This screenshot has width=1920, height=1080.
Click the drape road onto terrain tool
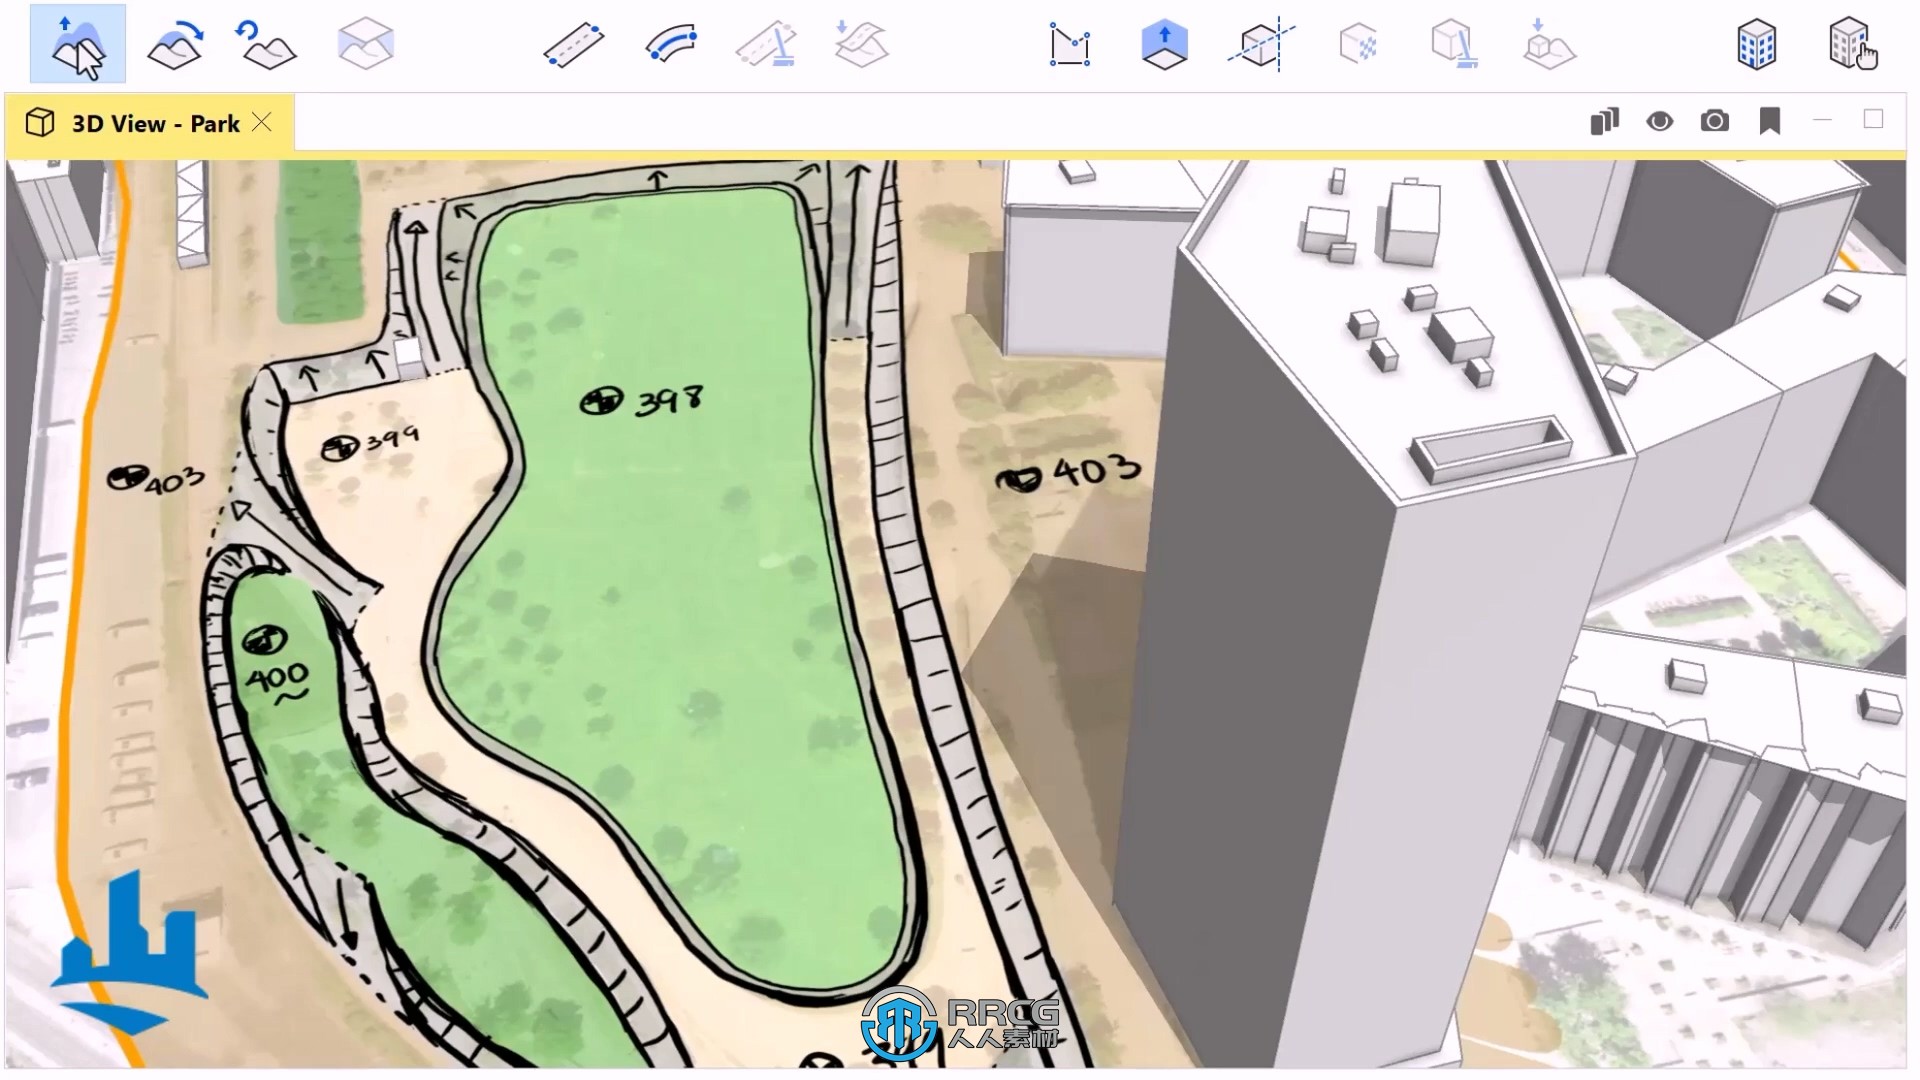pyautogui.click(x=861, y=45)
